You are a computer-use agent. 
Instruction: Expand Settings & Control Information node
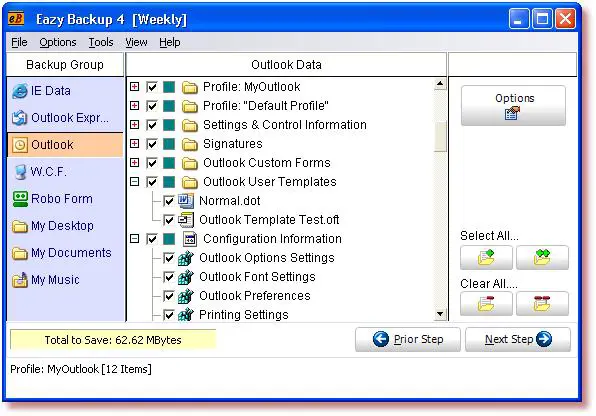tap(135, 125)
